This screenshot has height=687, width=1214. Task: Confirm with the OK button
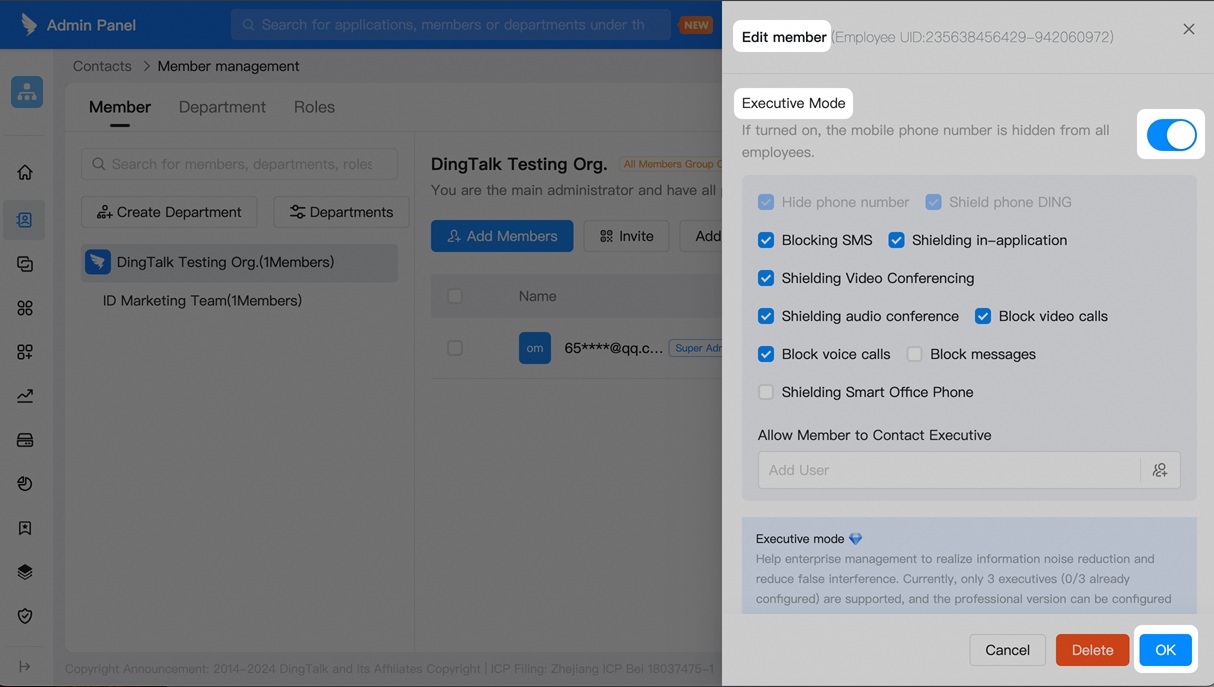1165,650
